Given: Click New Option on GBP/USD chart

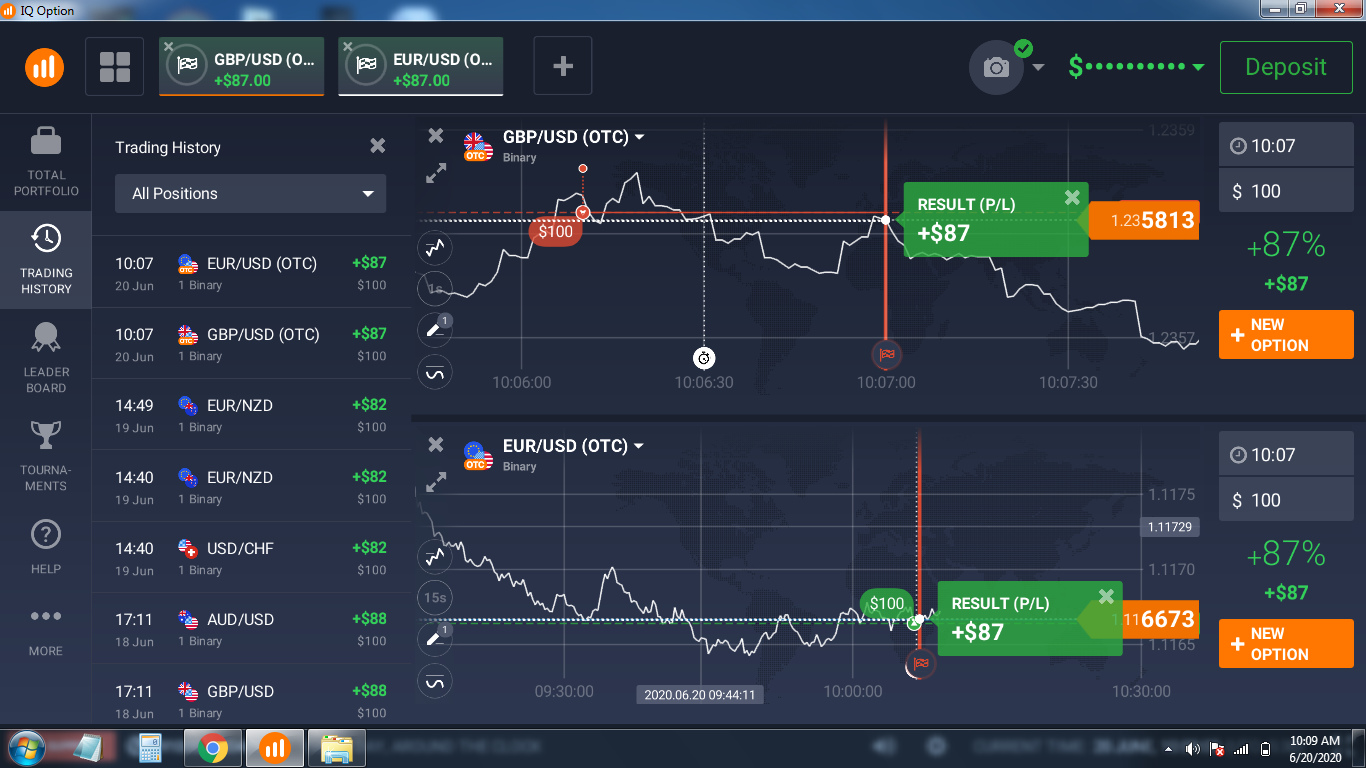Looking at the screenshot, I should coord(1285,335).
